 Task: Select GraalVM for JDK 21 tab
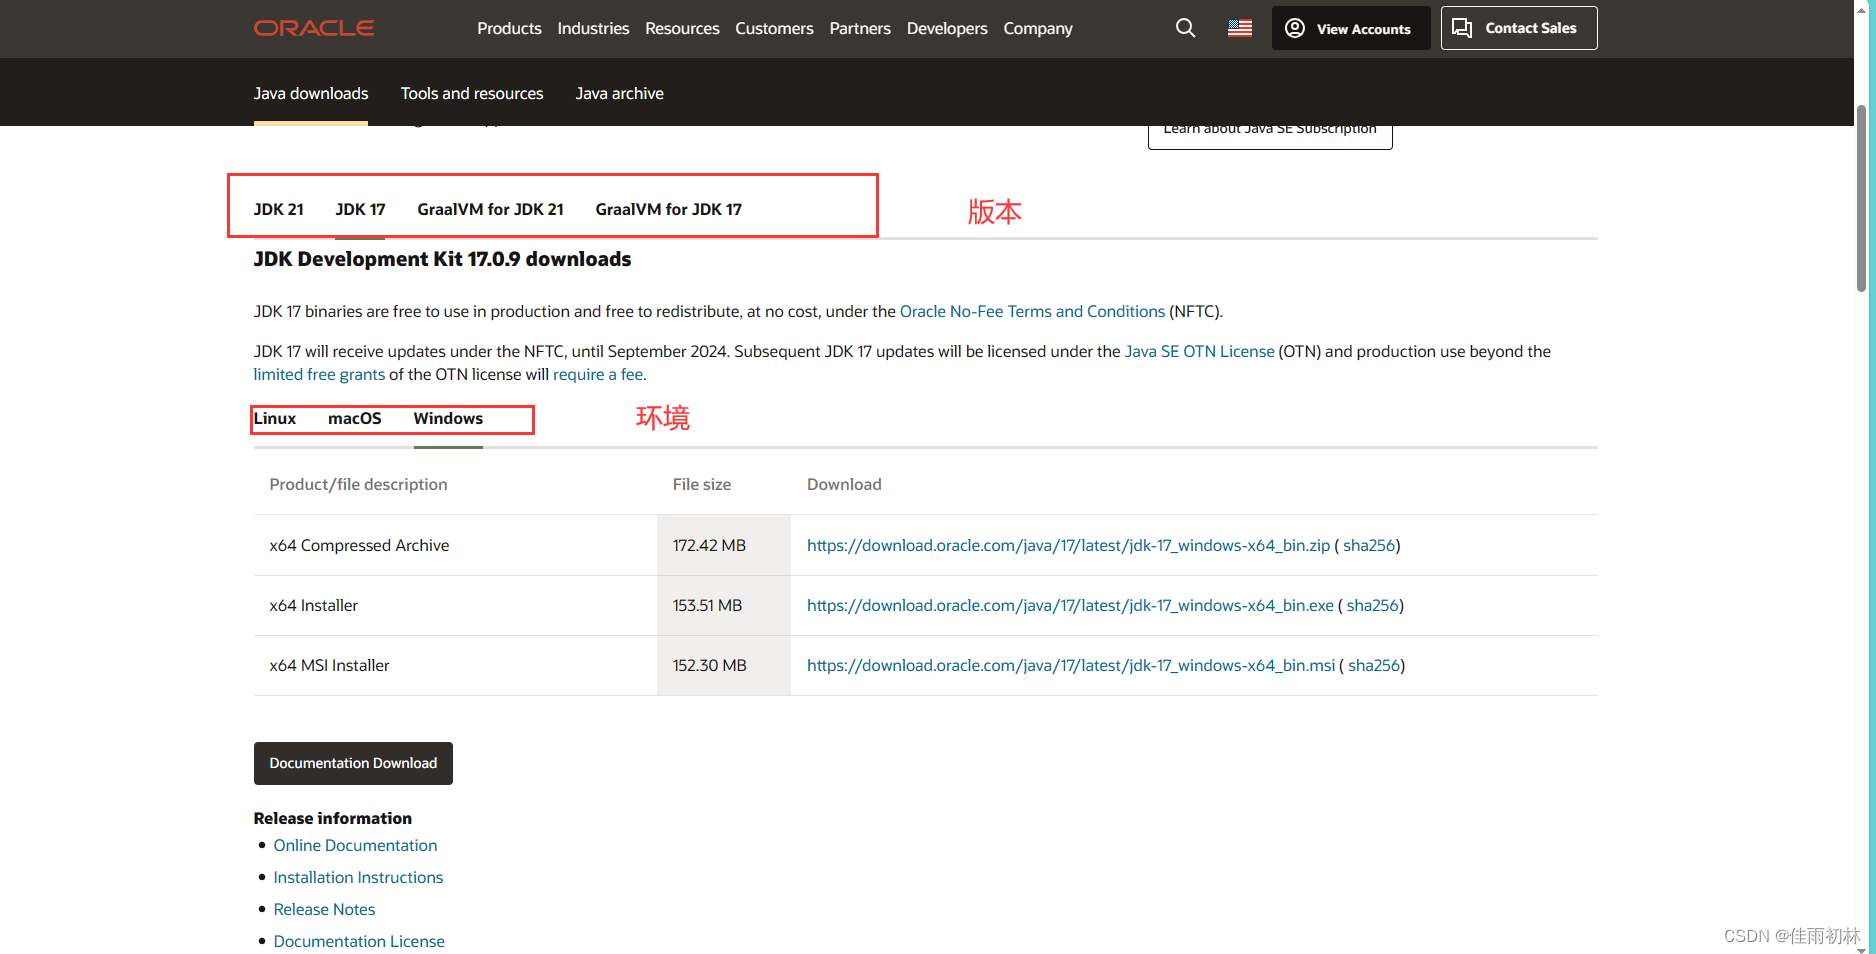(490, 209)
